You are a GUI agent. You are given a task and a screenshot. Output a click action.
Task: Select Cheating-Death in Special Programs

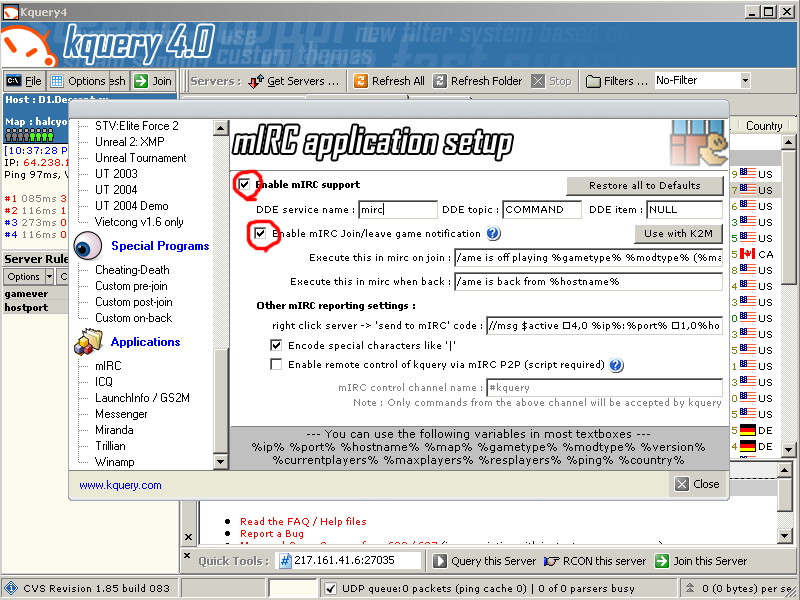pos(132,269)
